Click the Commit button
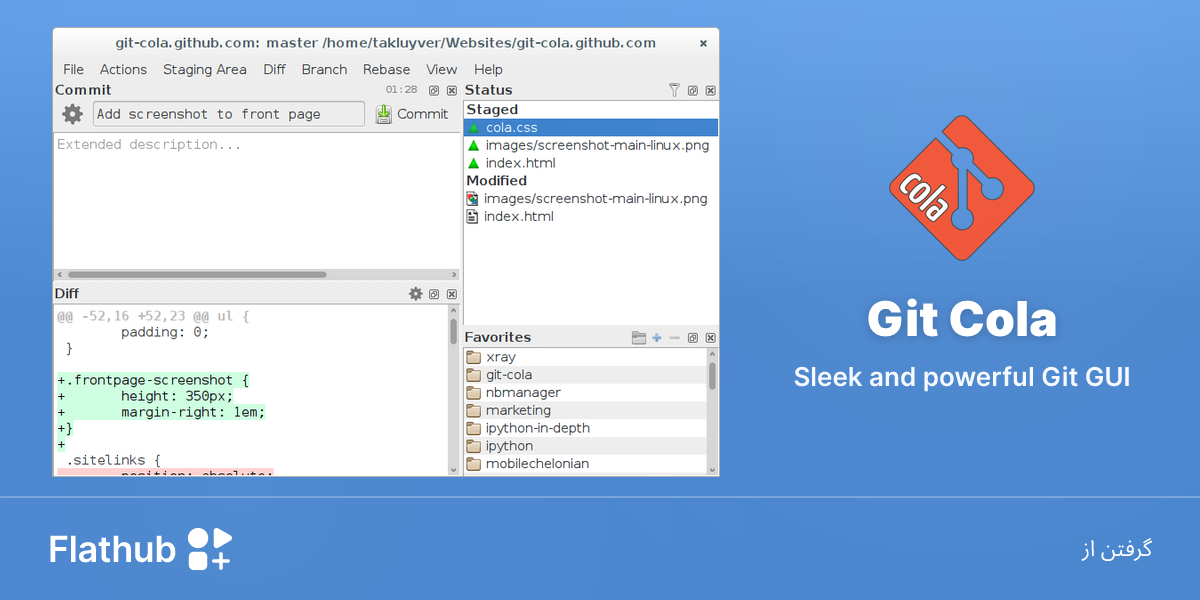1200x600 pixels. point(412,114)
